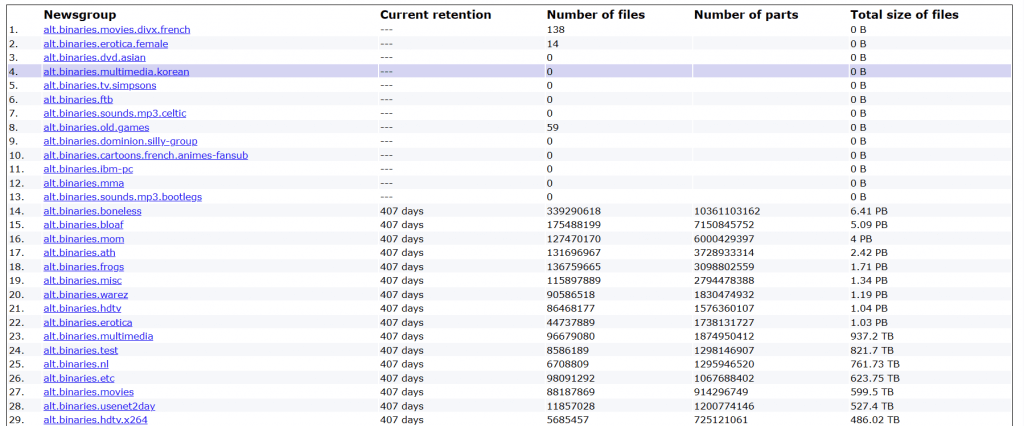Screen dimensions: 1024x426
Task: Click the Newsgroup column header
Action: click(x=80, y=14)
